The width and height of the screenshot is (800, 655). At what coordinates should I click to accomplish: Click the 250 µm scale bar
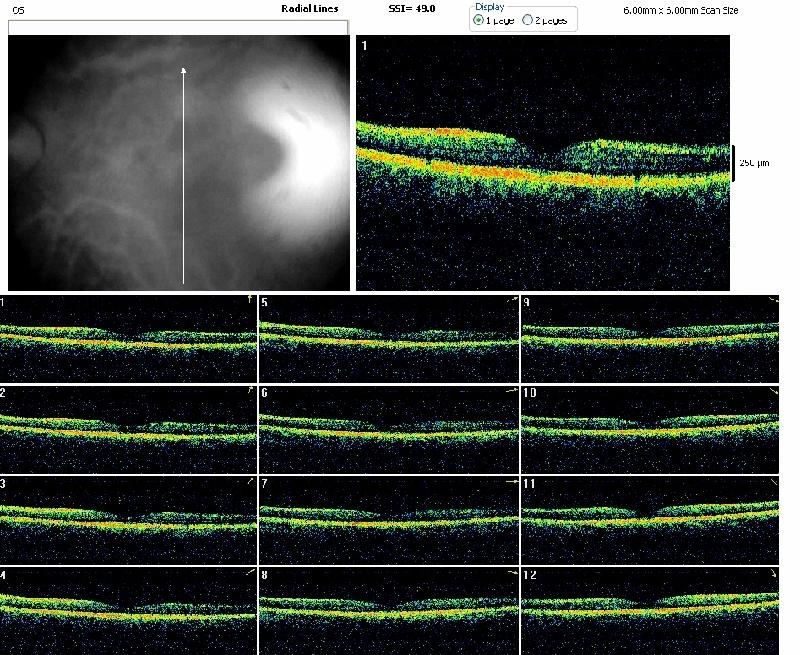pos(733,162)
